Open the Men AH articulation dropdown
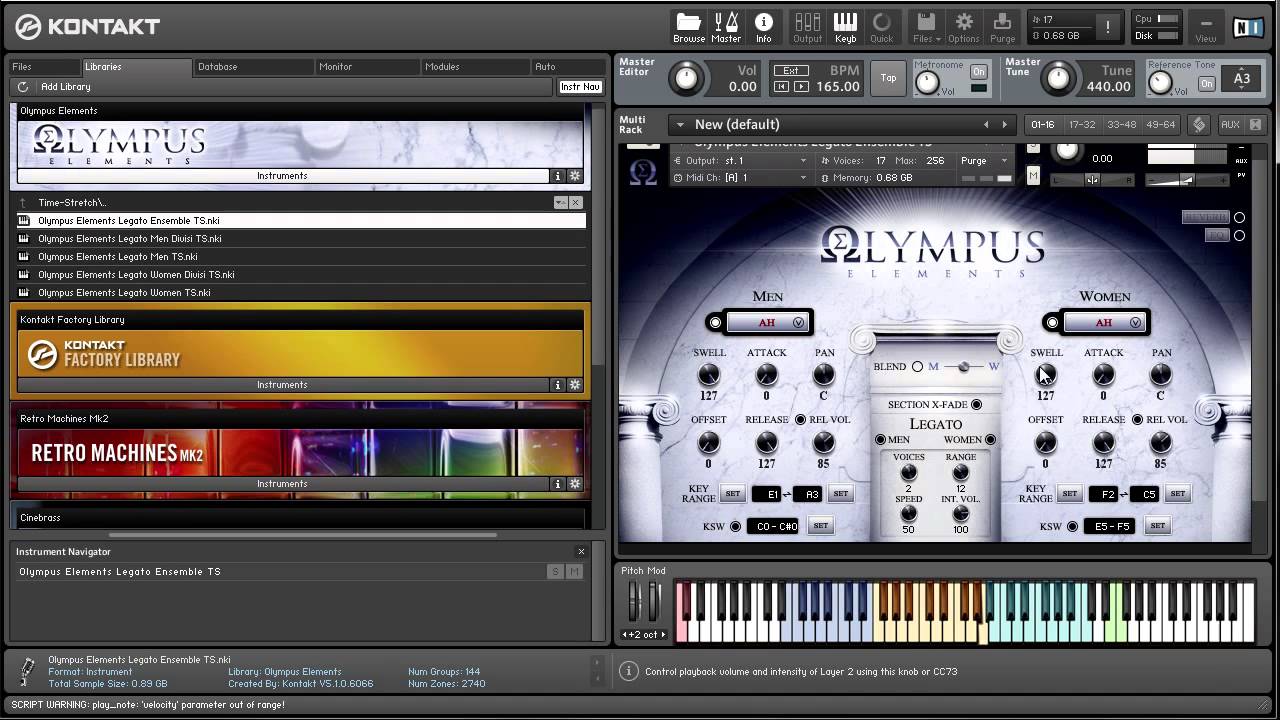Viewport: 1280px width, 720px height. click(x=767, y=322)
